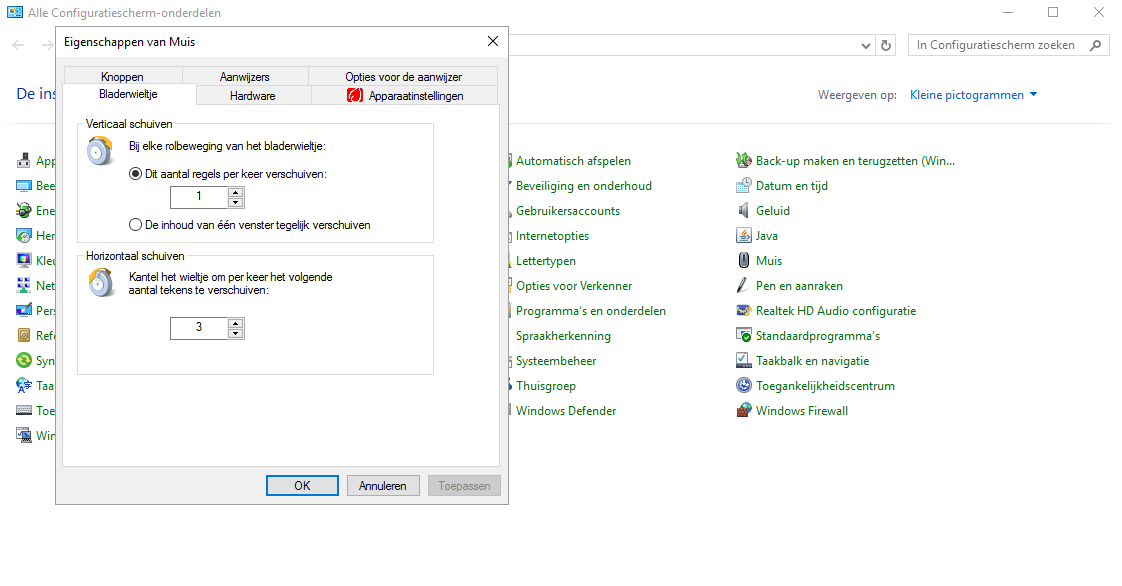Viewport: 1122px width, 586px height.
Task: Click the Realtek HD Audio configuratie icon
Action: coord(743,311)
